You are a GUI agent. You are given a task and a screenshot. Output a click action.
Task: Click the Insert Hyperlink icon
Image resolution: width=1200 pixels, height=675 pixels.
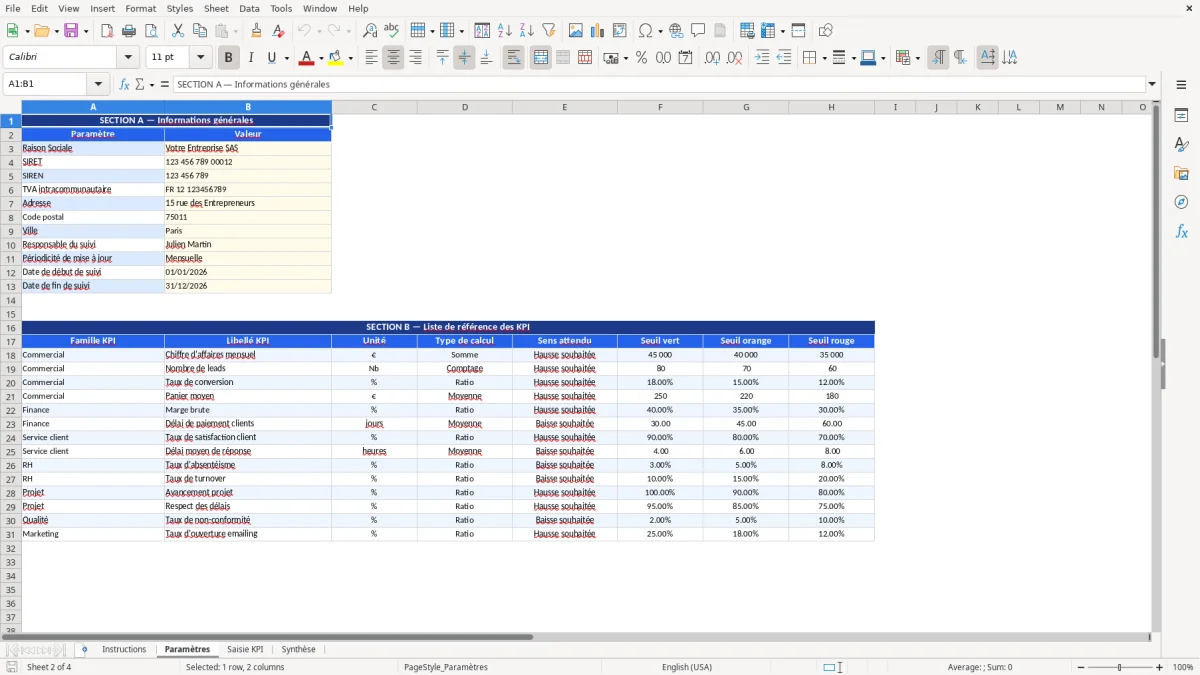click(676, 31)
